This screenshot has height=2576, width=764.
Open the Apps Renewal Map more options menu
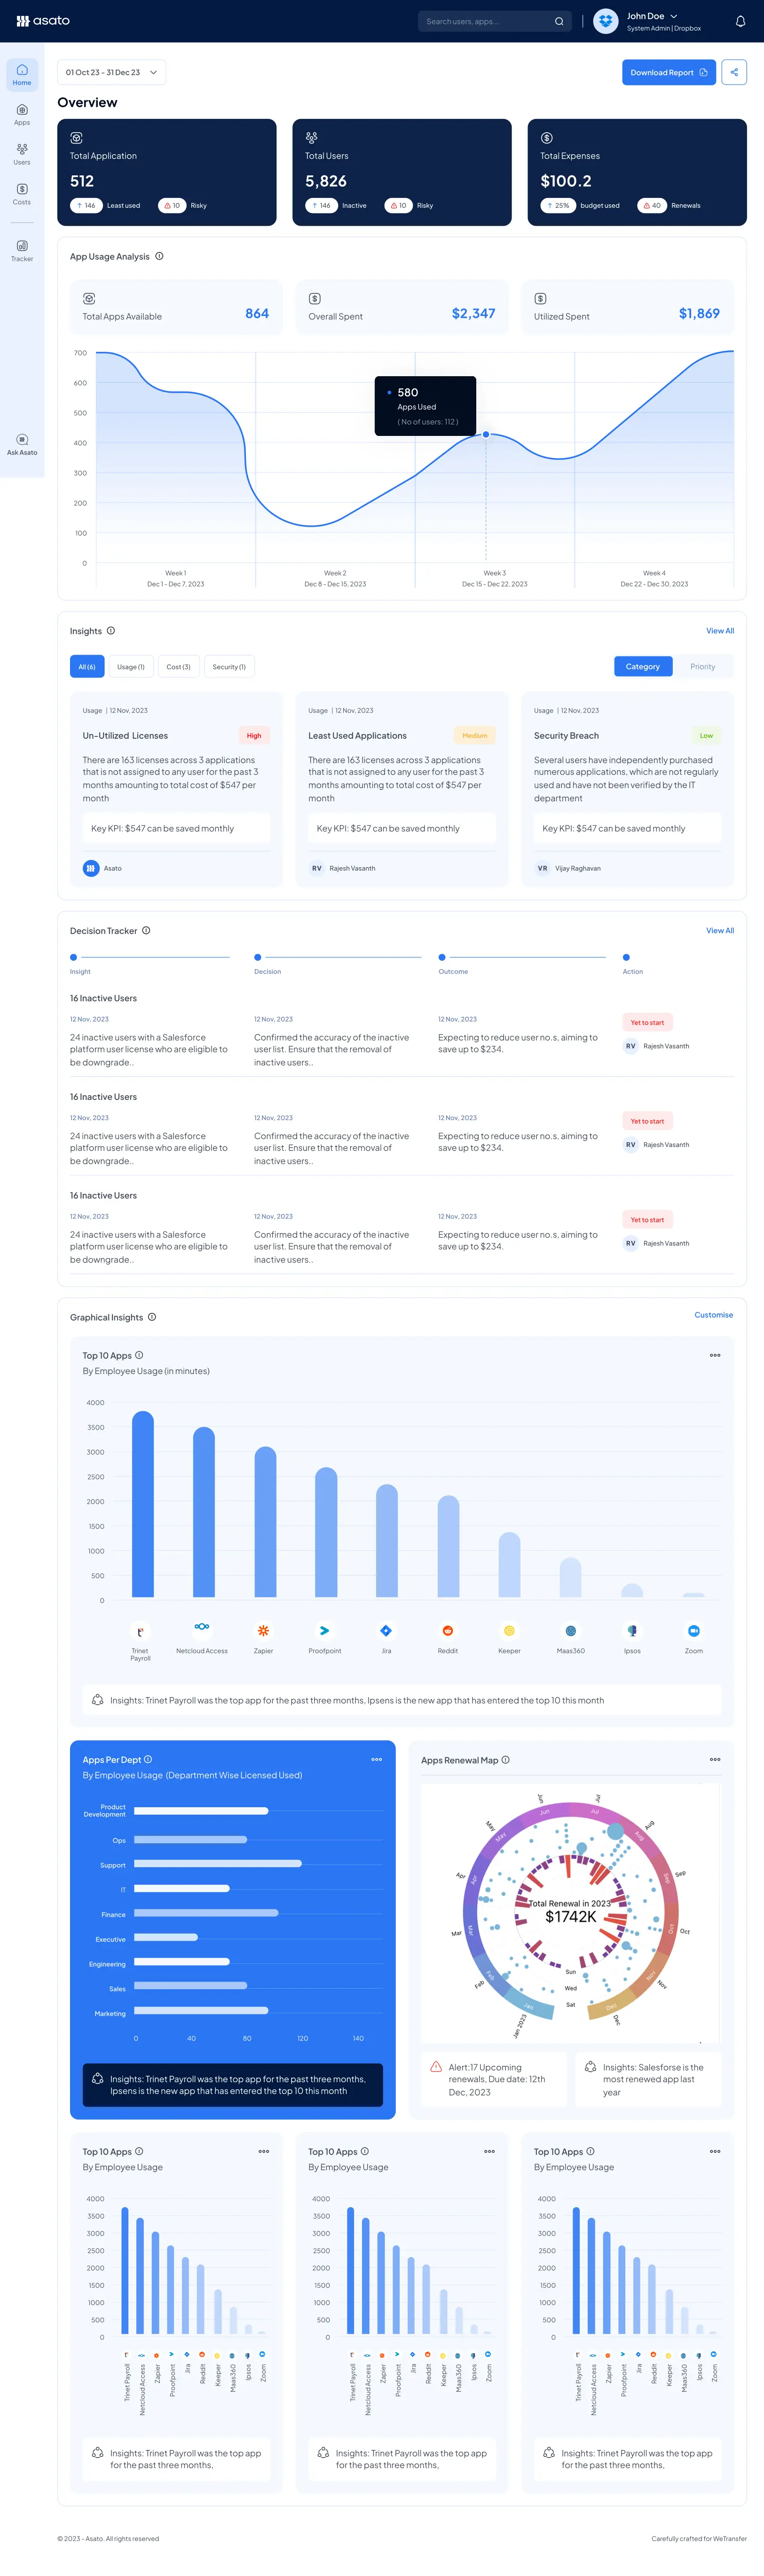pos(715,1759)
